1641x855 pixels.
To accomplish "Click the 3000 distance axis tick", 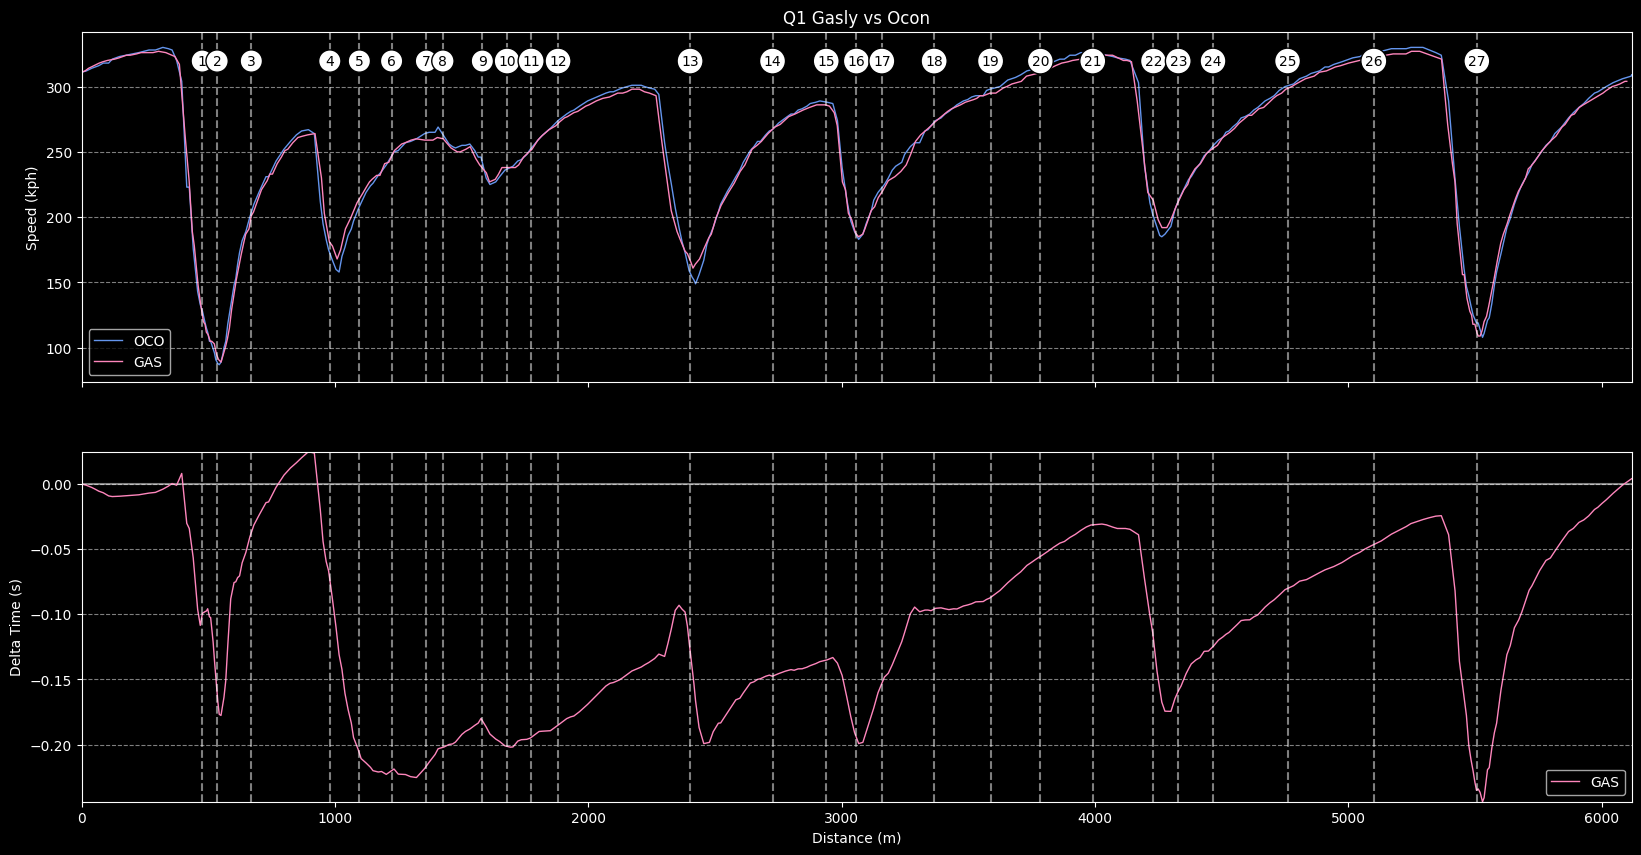I will (842, 819).
